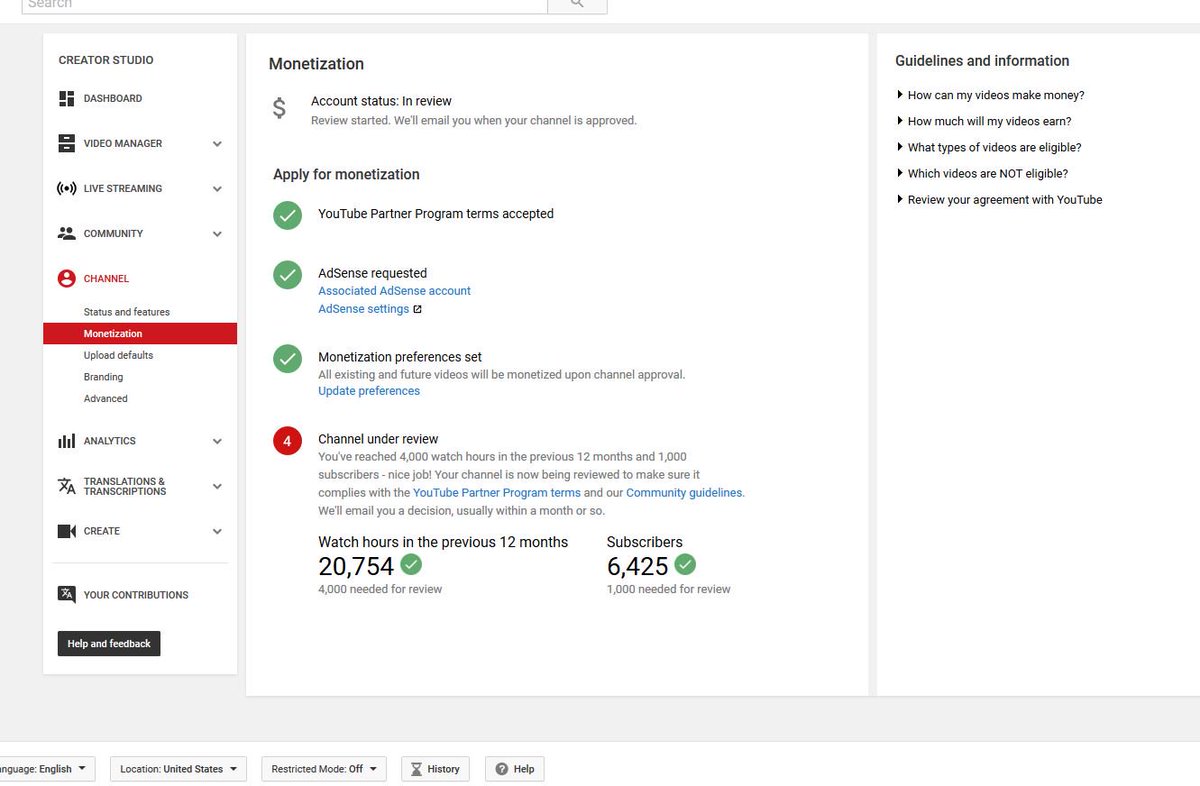
Task: Click question mark icon on Help button
Action: click(x=502, y=769)
